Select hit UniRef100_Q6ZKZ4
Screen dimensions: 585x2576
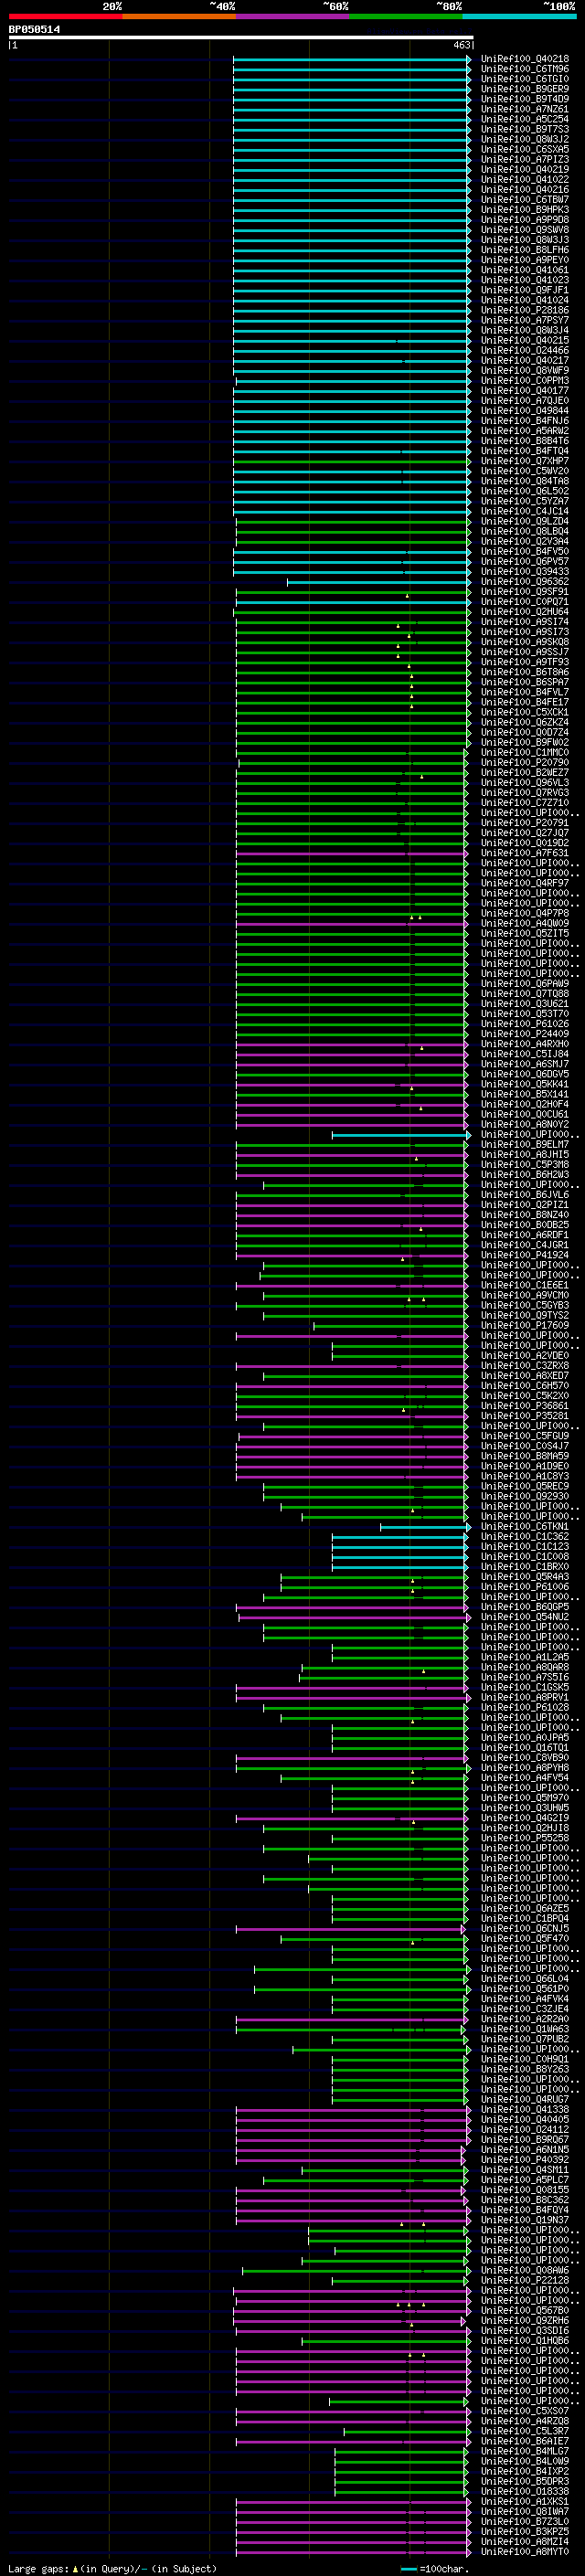pos(525,722)
